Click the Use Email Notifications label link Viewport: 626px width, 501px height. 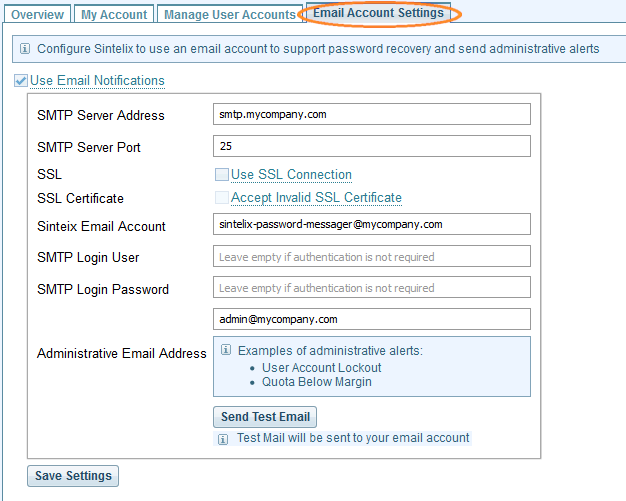tap(97, 81)
